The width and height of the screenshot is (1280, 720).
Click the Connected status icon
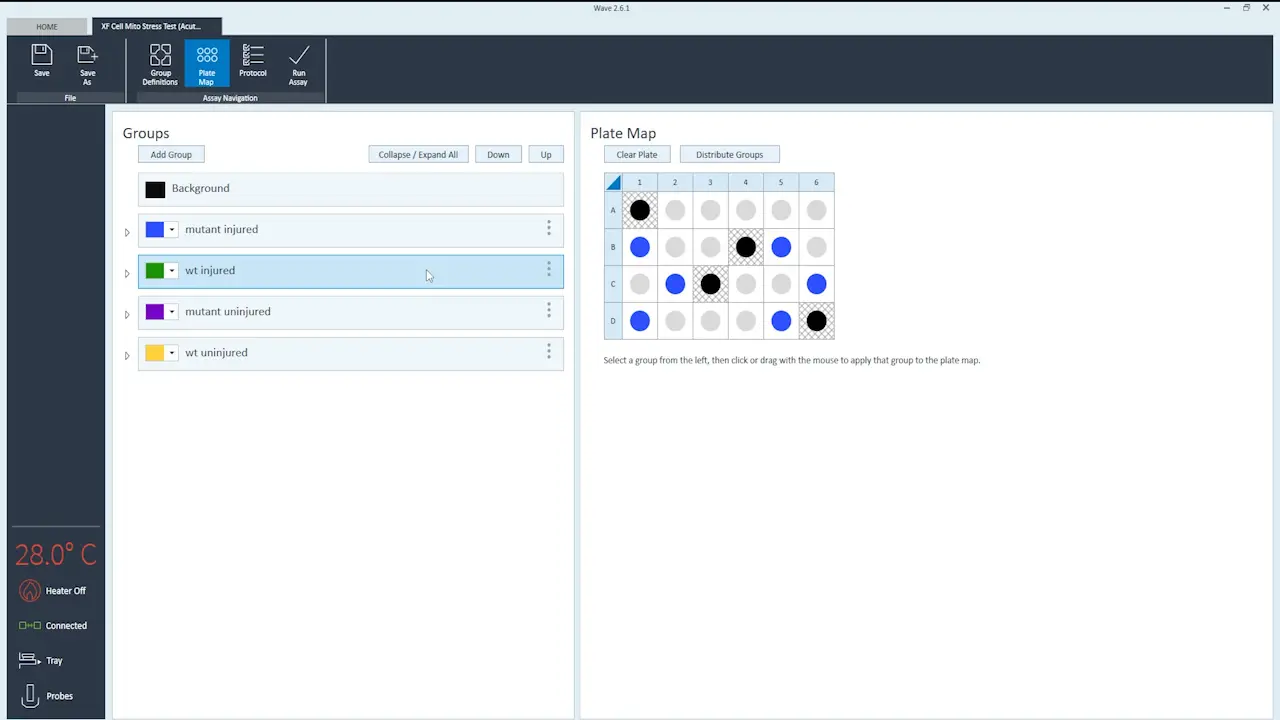(29, 626)
